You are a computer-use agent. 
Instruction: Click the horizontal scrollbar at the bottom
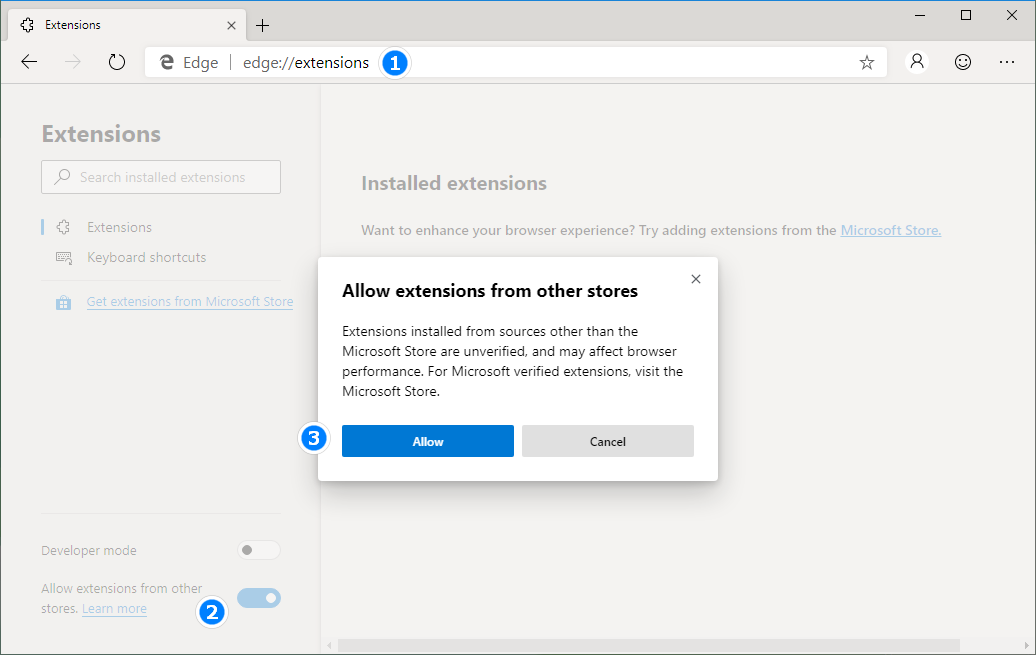(x=649, y=645)
